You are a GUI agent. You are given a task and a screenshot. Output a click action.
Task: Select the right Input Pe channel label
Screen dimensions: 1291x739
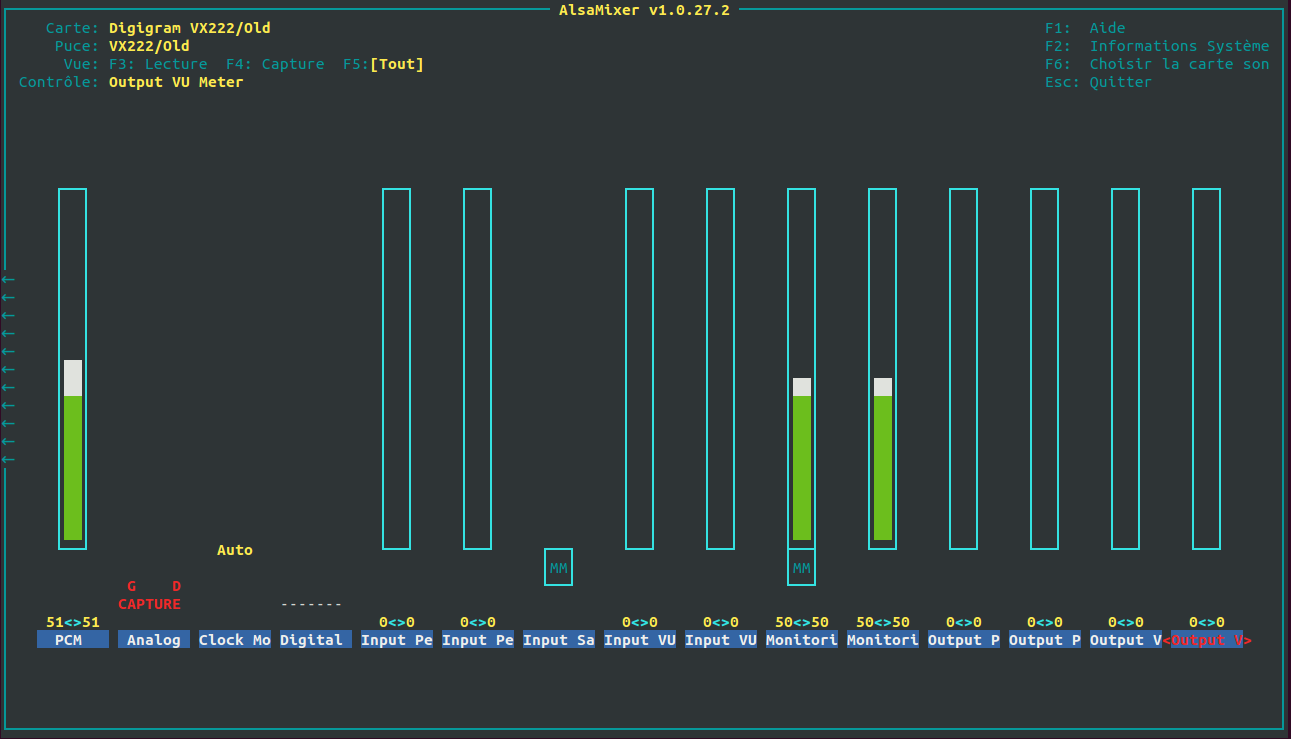point(478,640)
